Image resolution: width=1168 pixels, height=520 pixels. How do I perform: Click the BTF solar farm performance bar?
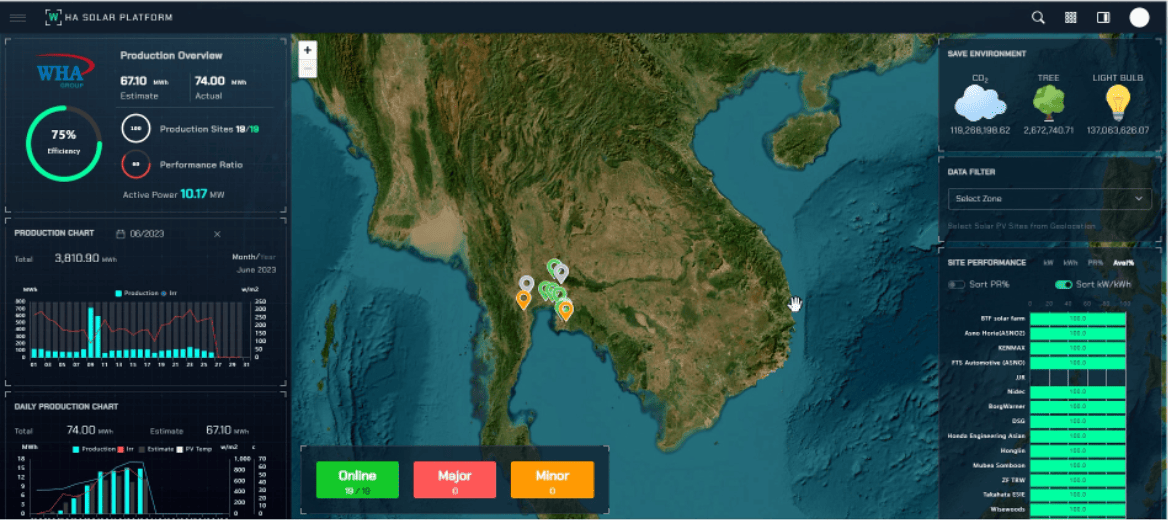tap(1077, 319)
